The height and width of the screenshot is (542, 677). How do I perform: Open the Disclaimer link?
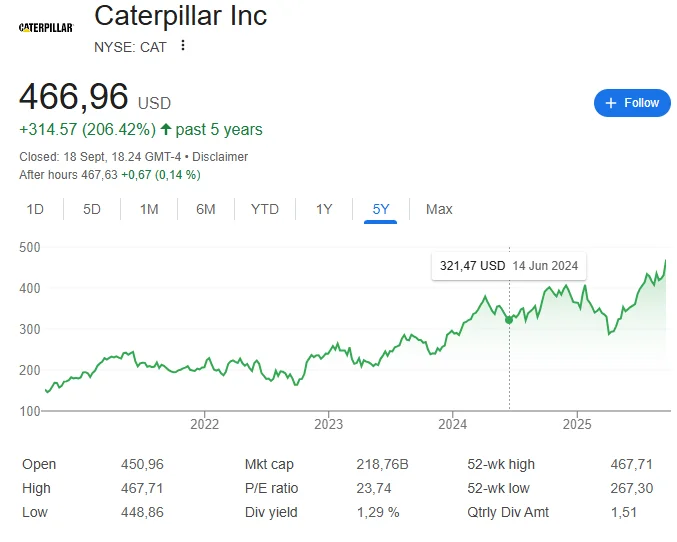coord(220,157)
